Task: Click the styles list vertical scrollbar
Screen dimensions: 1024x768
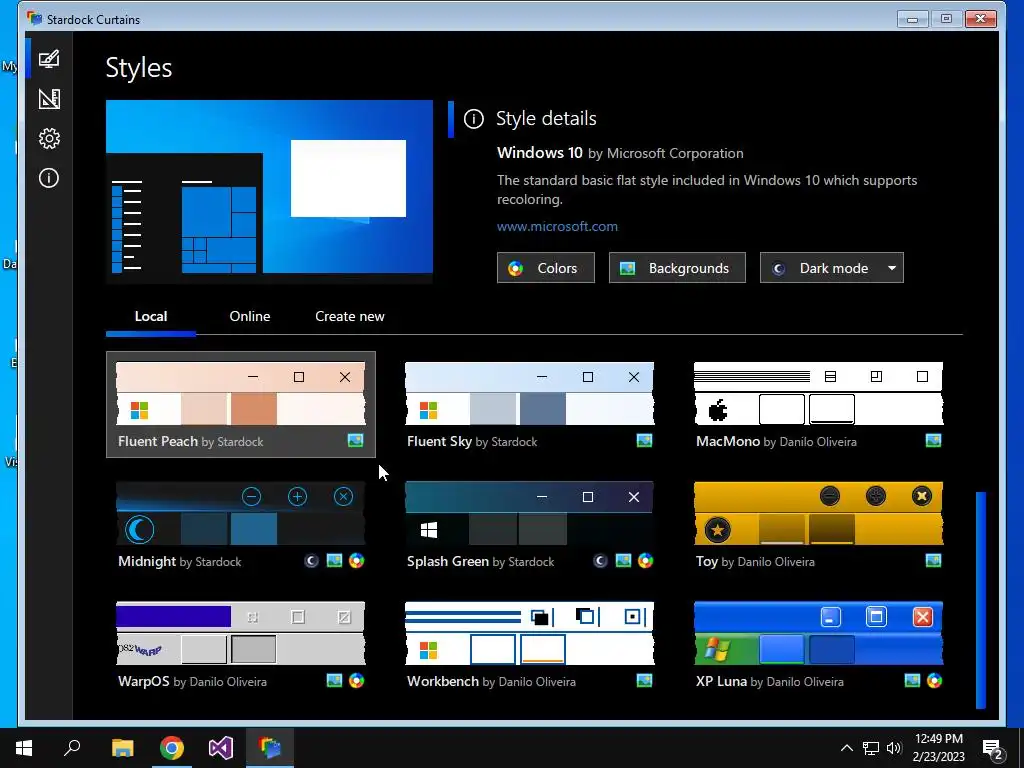Action: coord(980,600)
